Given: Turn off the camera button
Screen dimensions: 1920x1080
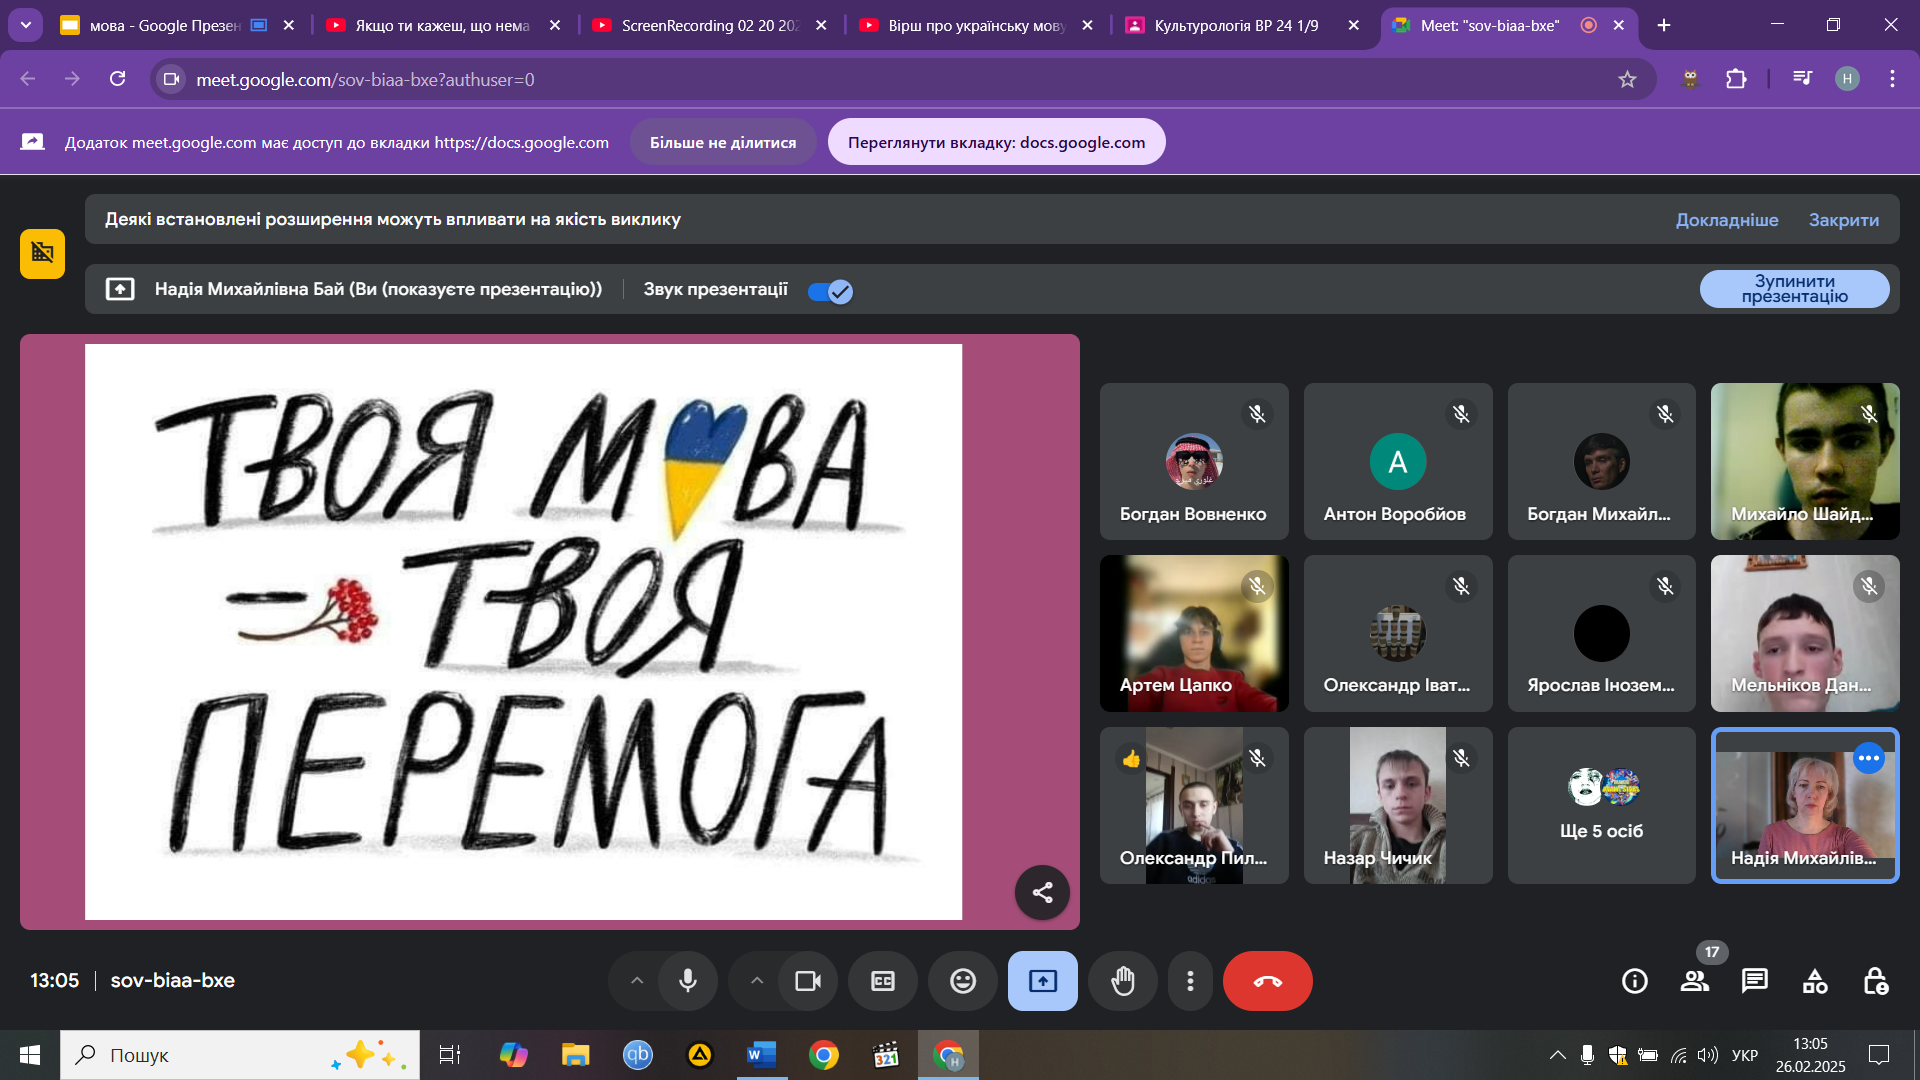Looking at the screenshot, I should click(x=808, y=981).
